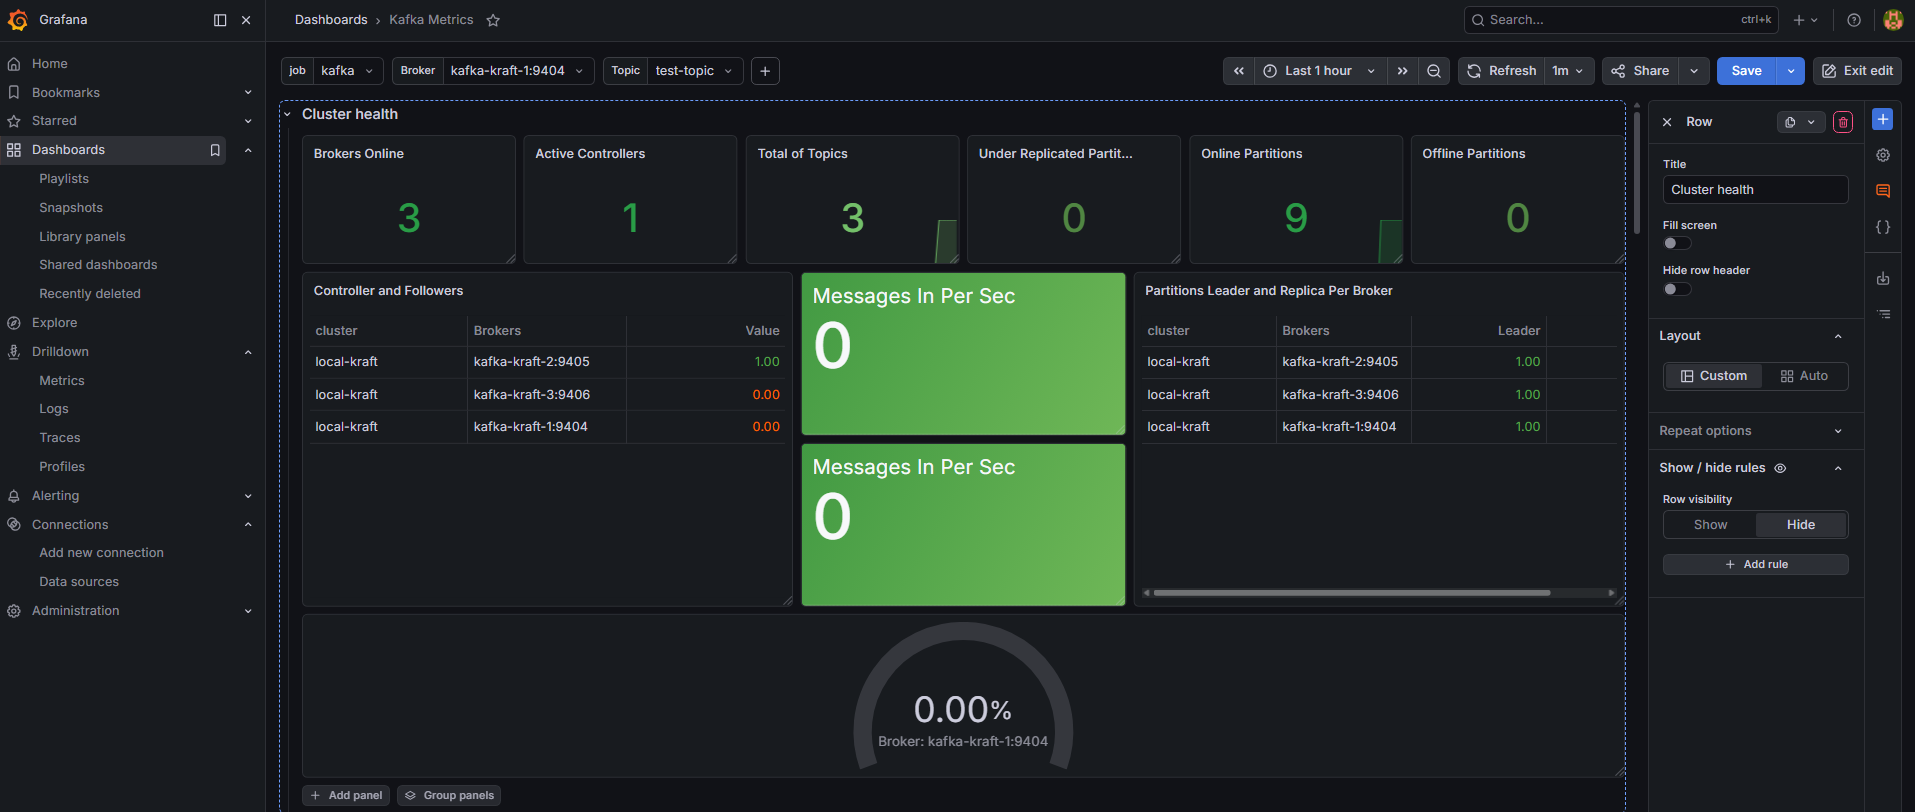Viewport: 1915px width, 812px height.
Task: Select Auto layout option
Action: (1804, 376)
